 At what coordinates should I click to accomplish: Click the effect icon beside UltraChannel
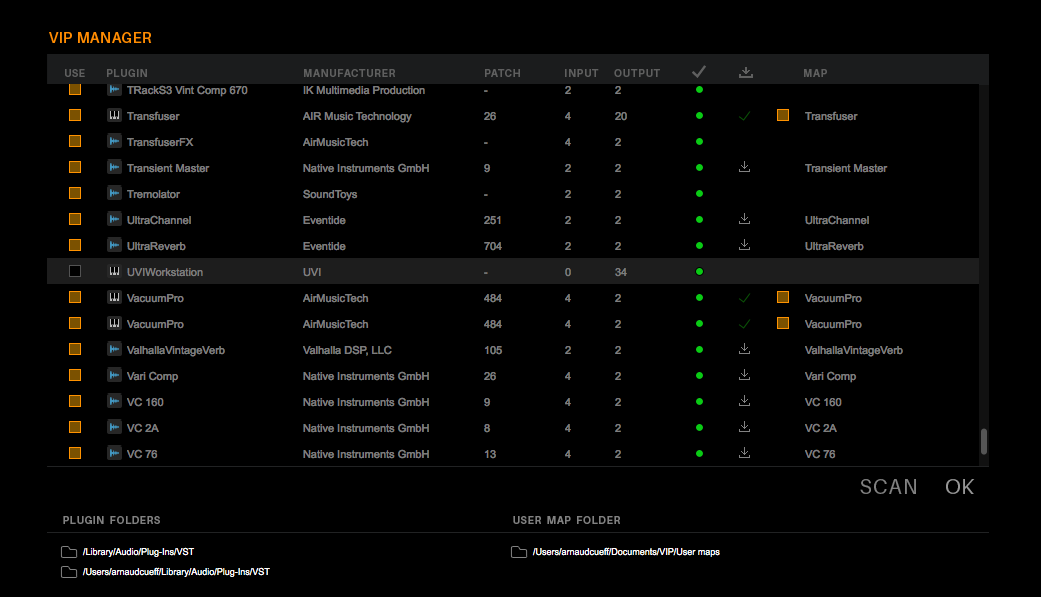pyautogui.click(x=114, y=219)
